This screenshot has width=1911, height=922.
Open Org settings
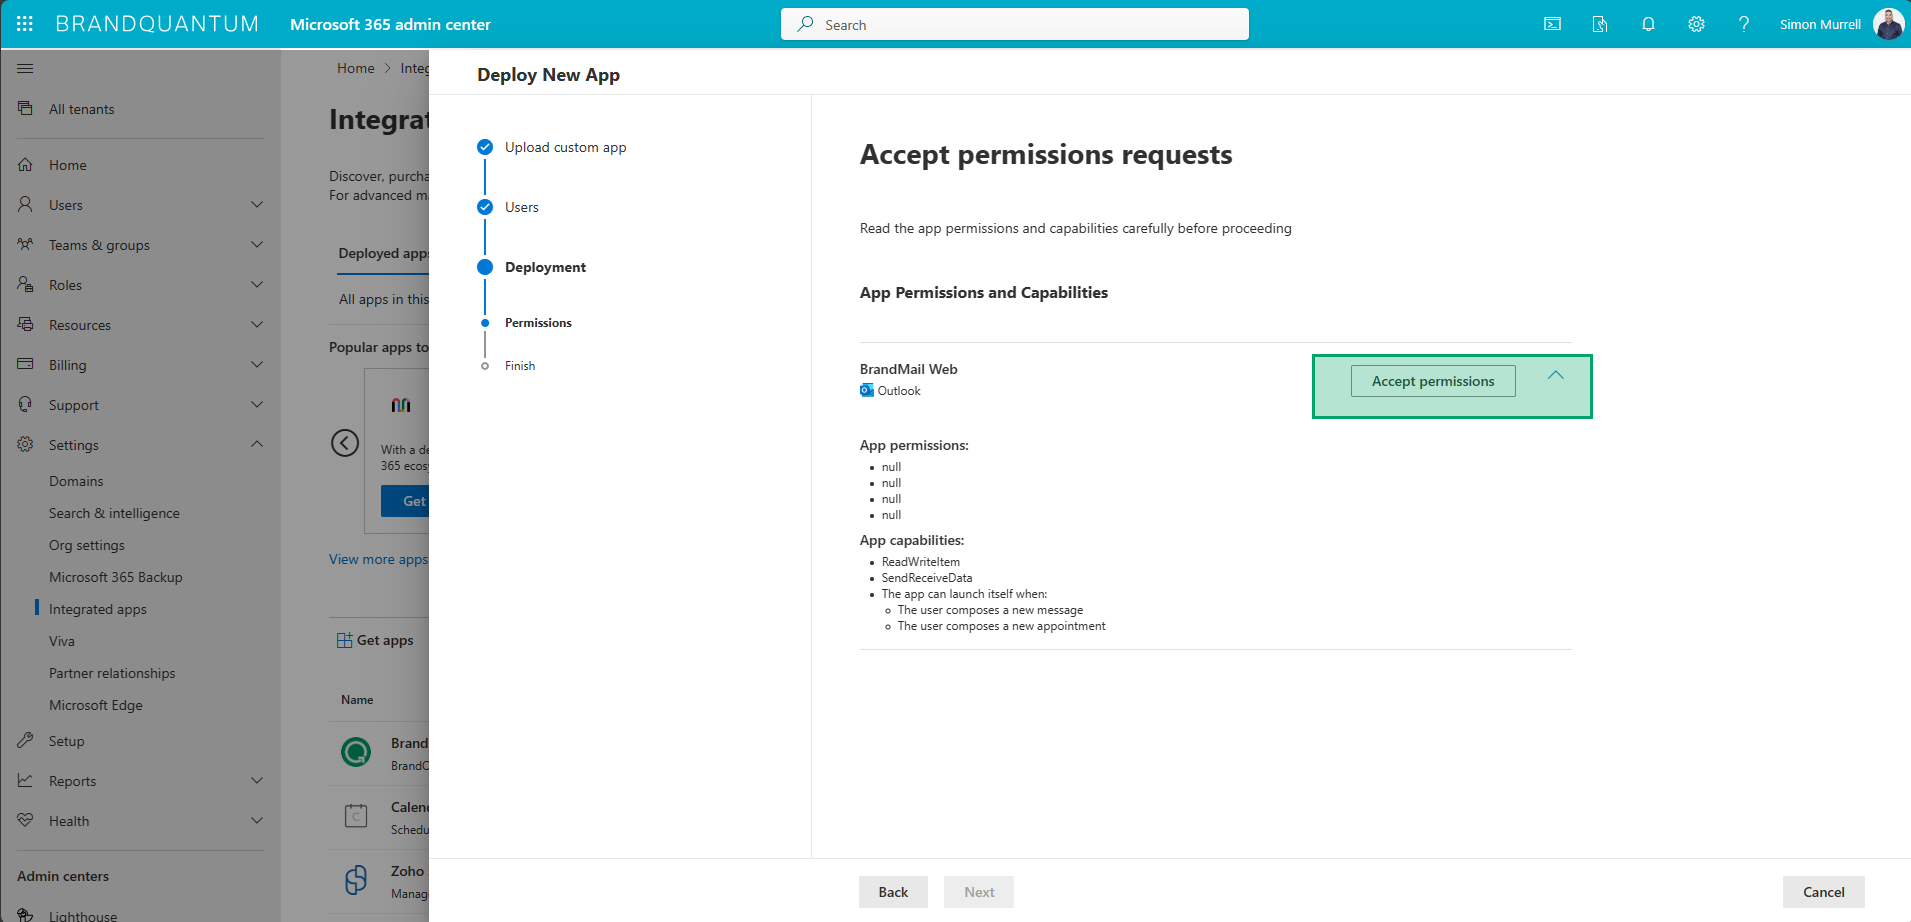(x=87, y=545)
